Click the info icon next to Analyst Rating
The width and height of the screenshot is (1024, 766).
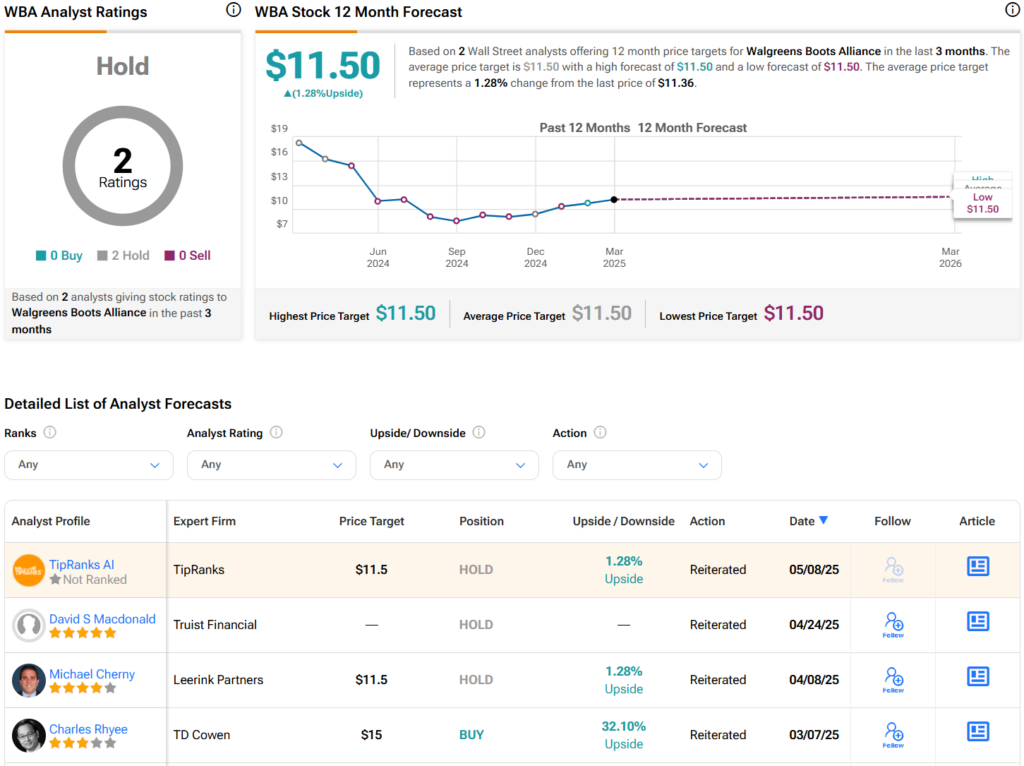click(276, 432)
